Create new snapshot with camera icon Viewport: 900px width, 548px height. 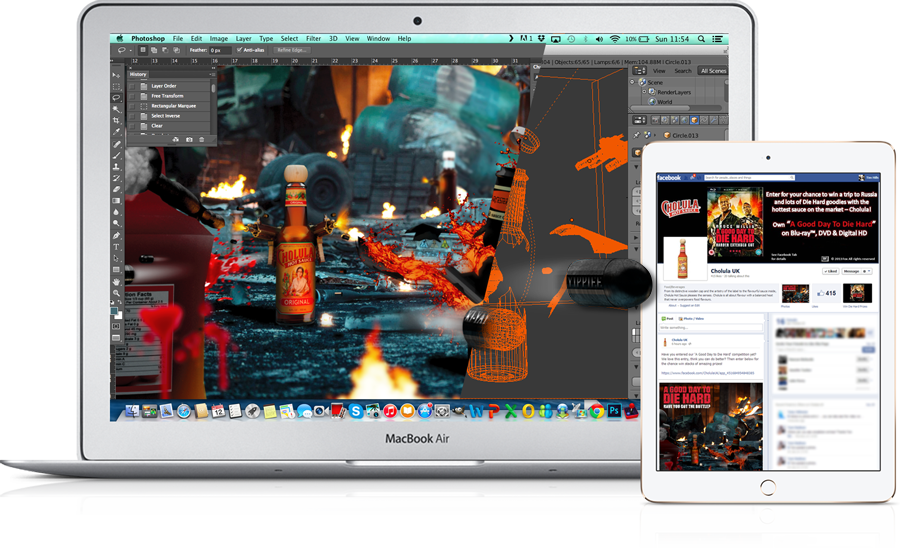point(189,139)
